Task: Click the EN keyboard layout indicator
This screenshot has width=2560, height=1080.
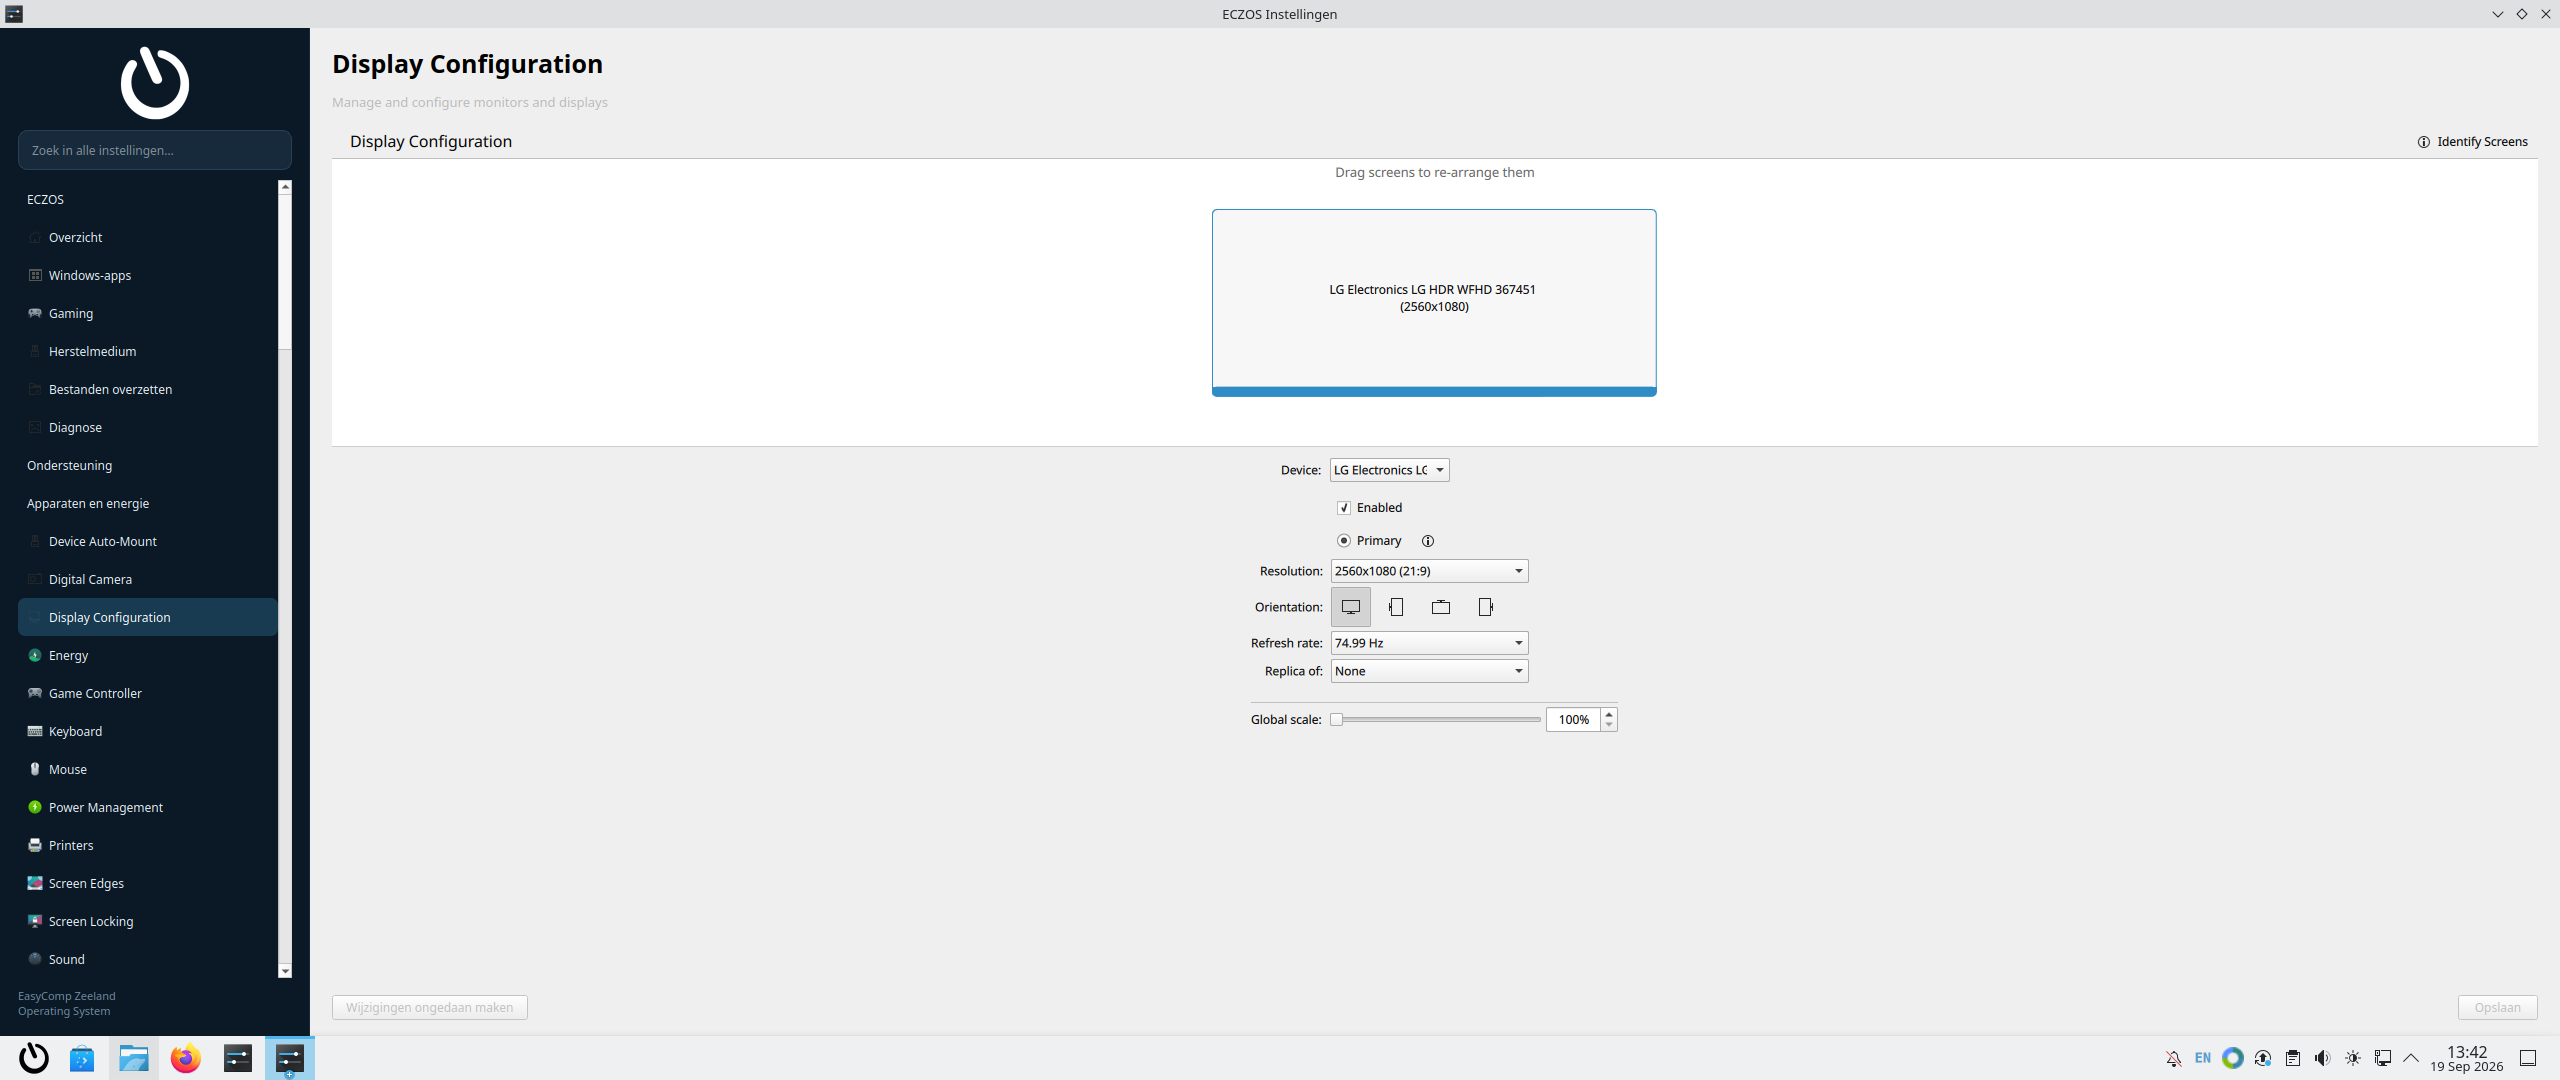Action: point(2203,1058)
